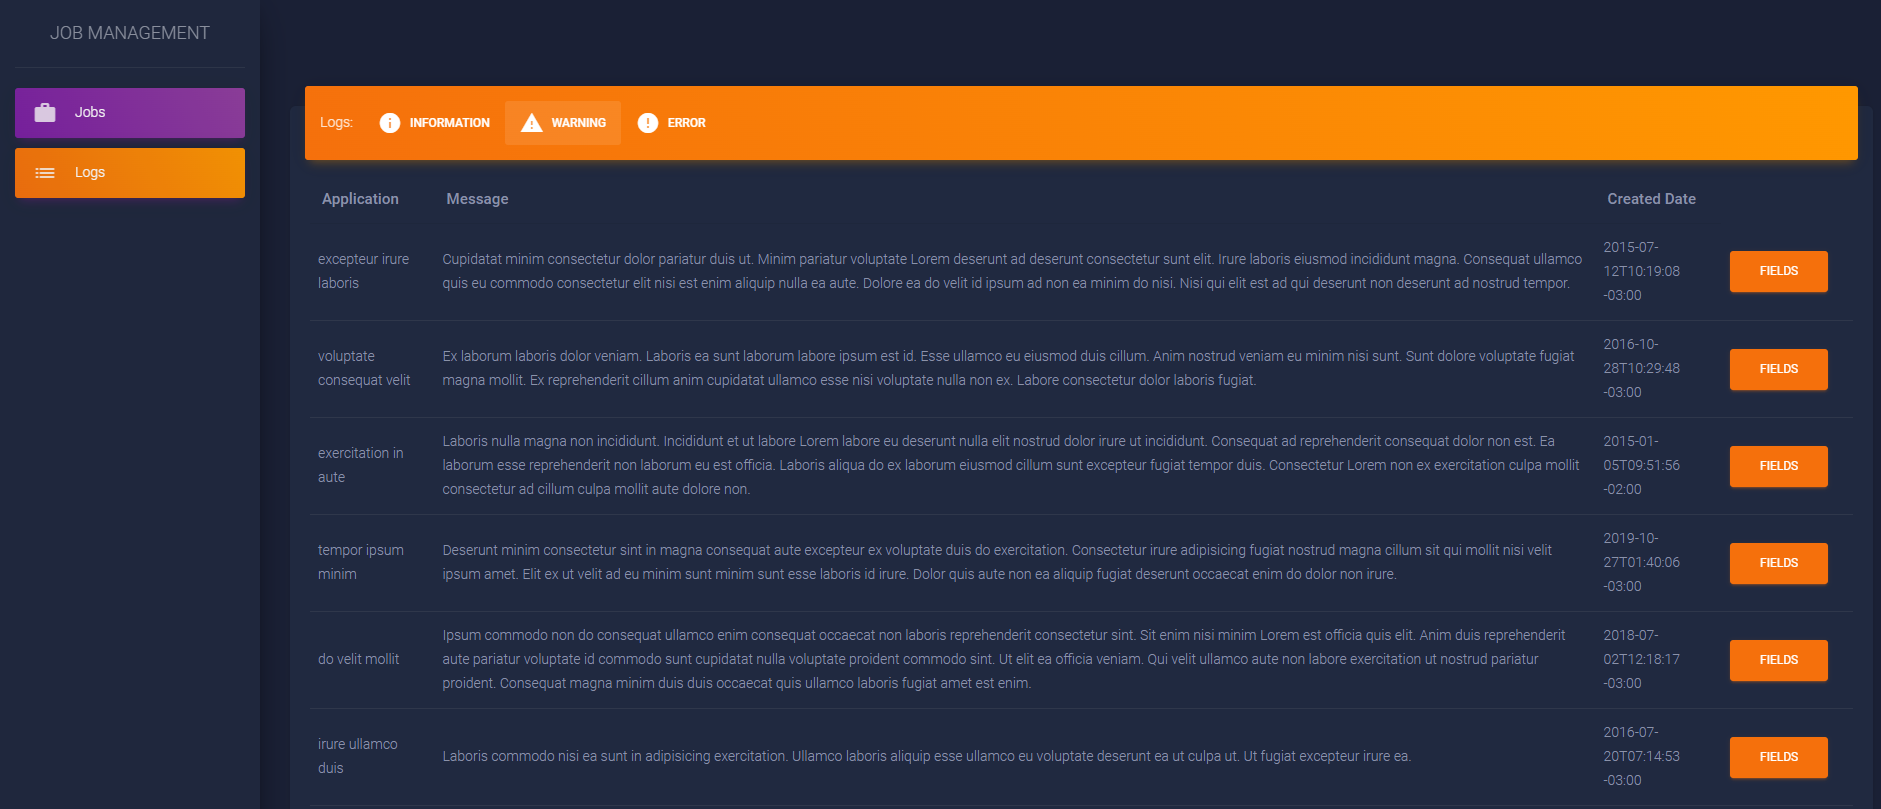The height and width of the screenshot is (809, 1881).
Task: Click the date 2015-01-05T09:51:56 -02:00
Action: (1642, 465)
